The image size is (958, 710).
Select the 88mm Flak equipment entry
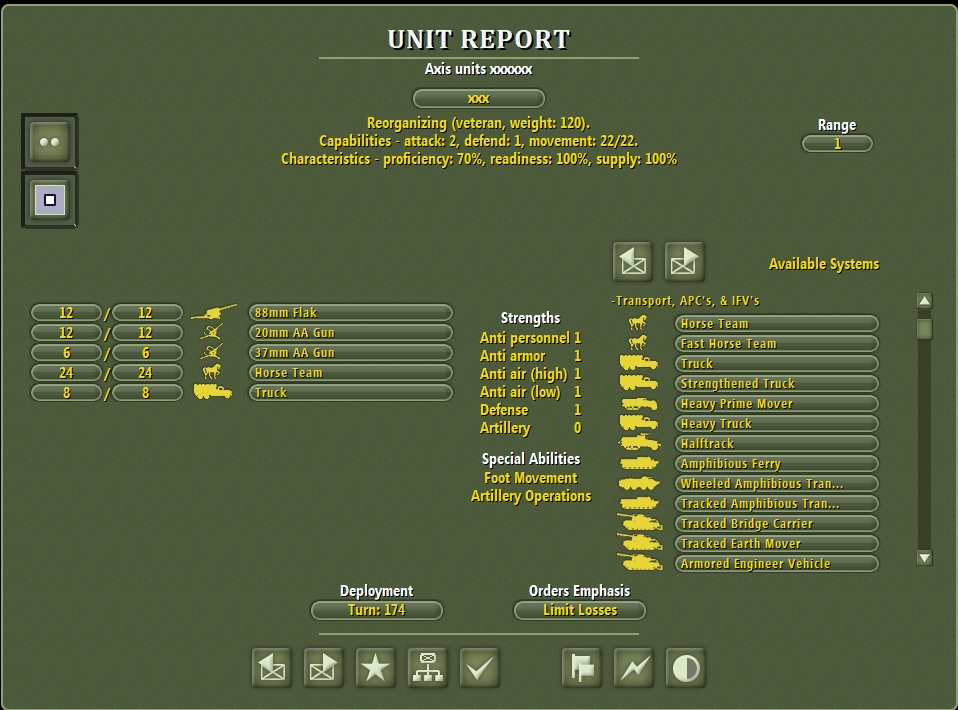tap(351, 312)
